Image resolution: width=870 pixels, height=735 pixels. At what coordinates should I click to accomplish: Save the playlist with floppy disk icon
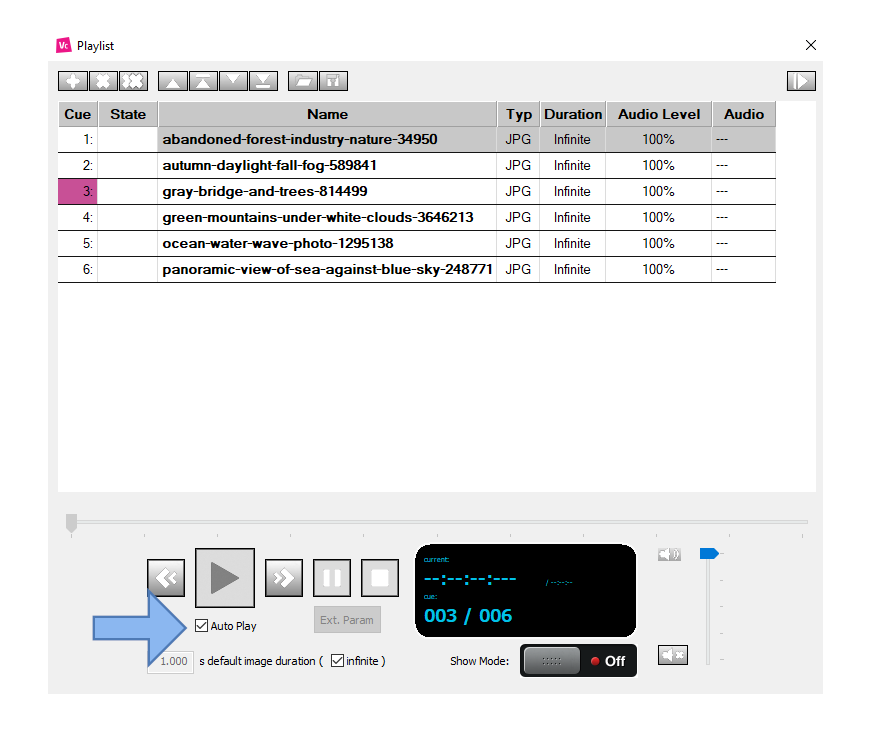pos(333,82)
